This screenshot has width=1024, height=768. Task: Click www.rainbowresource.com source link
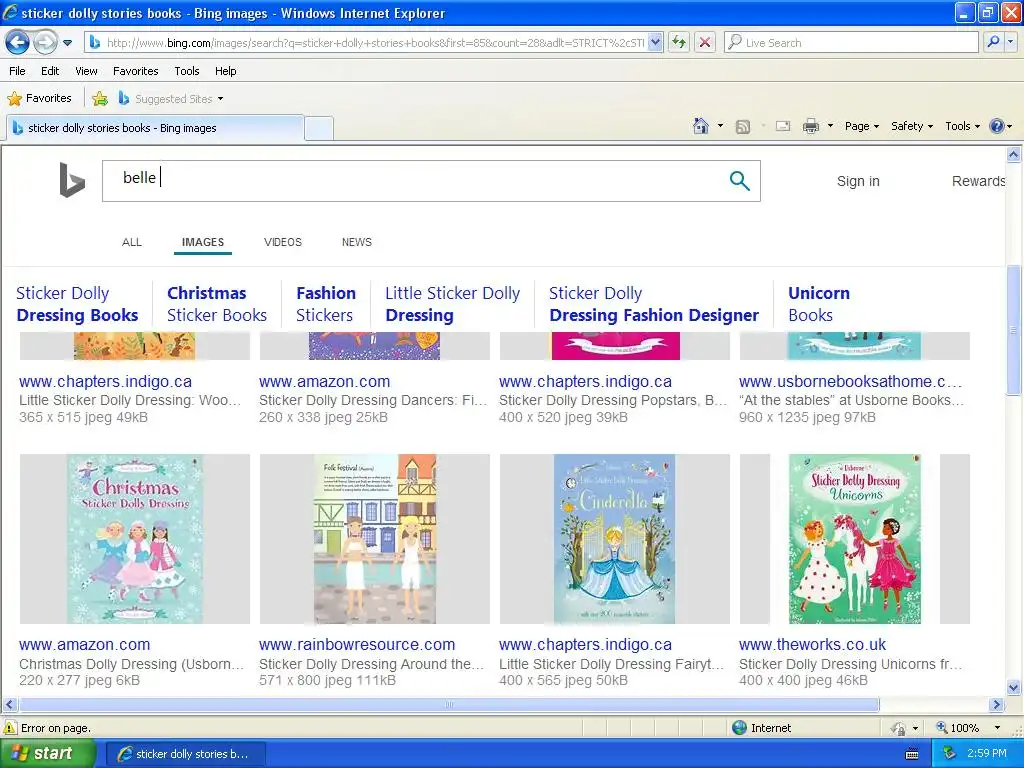[x=357, y=645]
